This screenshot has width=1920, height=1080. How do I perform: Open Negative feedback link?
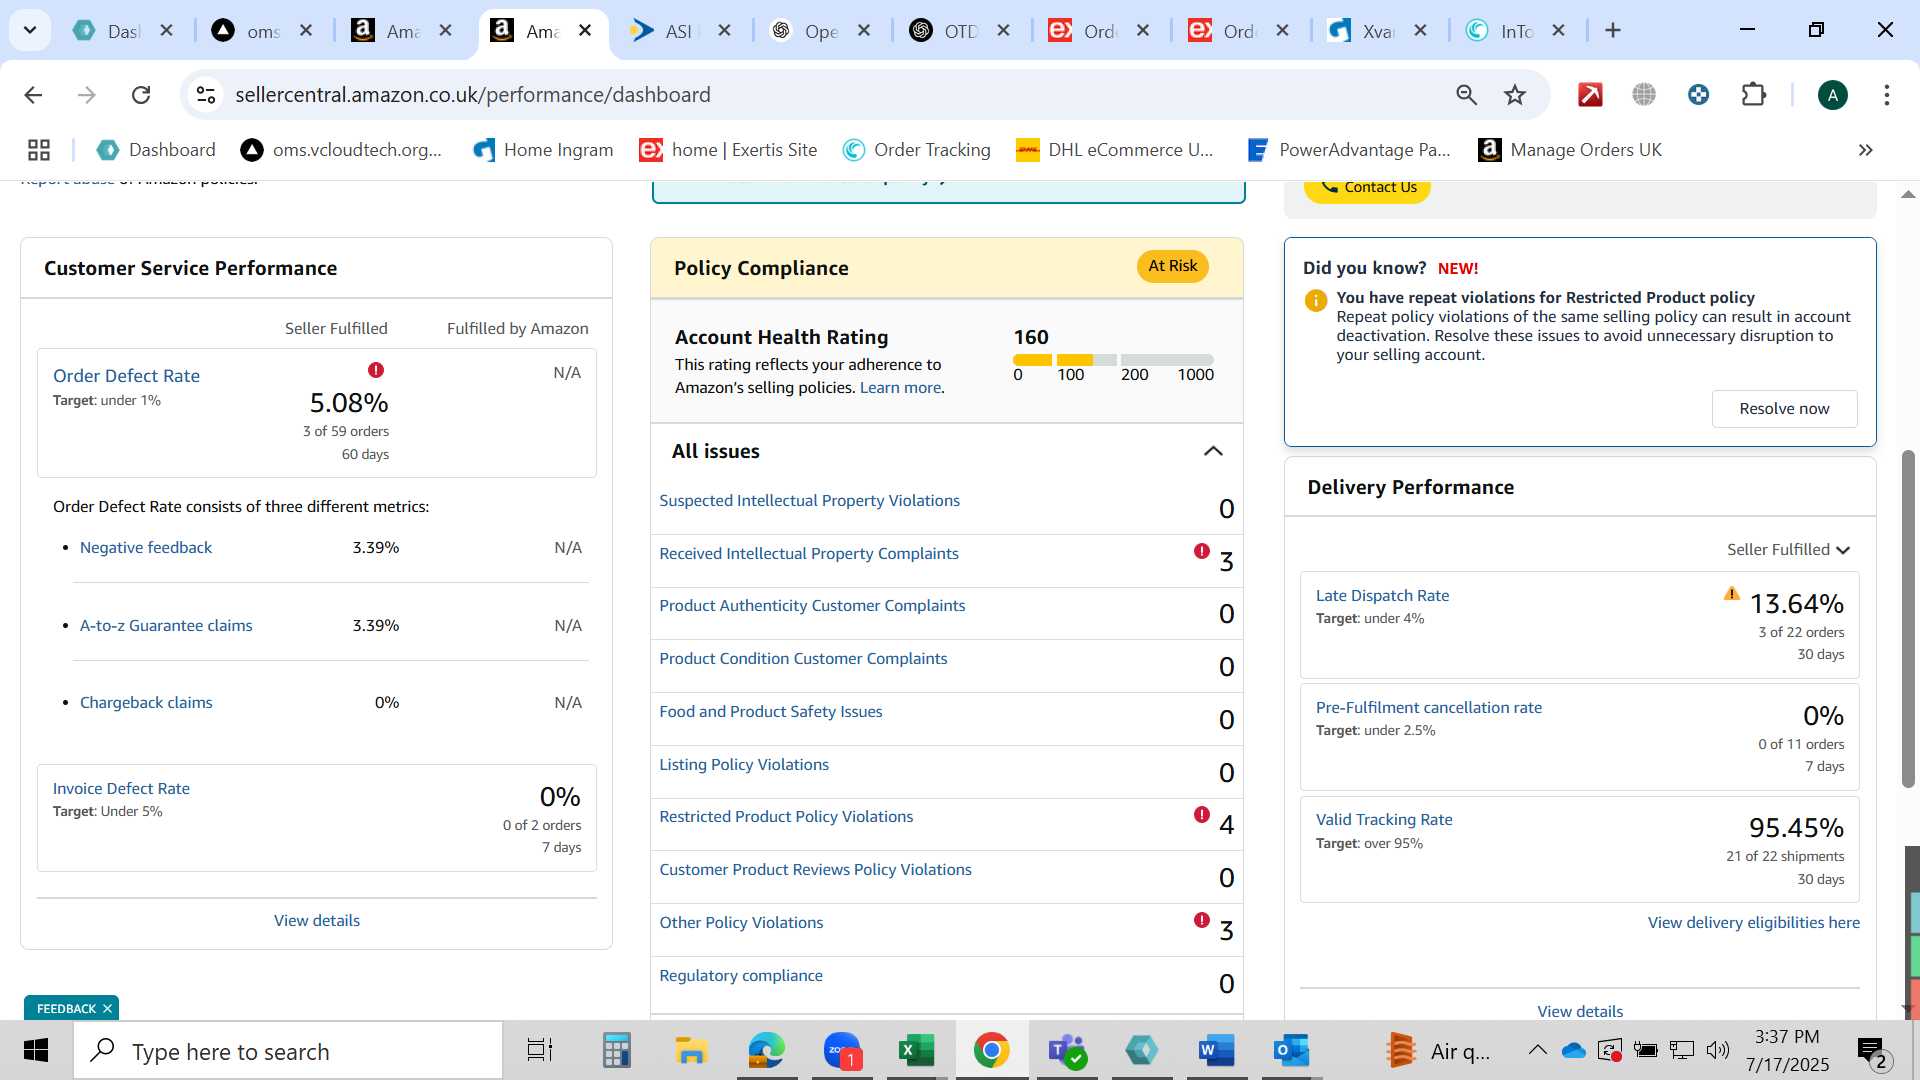click(146, 548)
